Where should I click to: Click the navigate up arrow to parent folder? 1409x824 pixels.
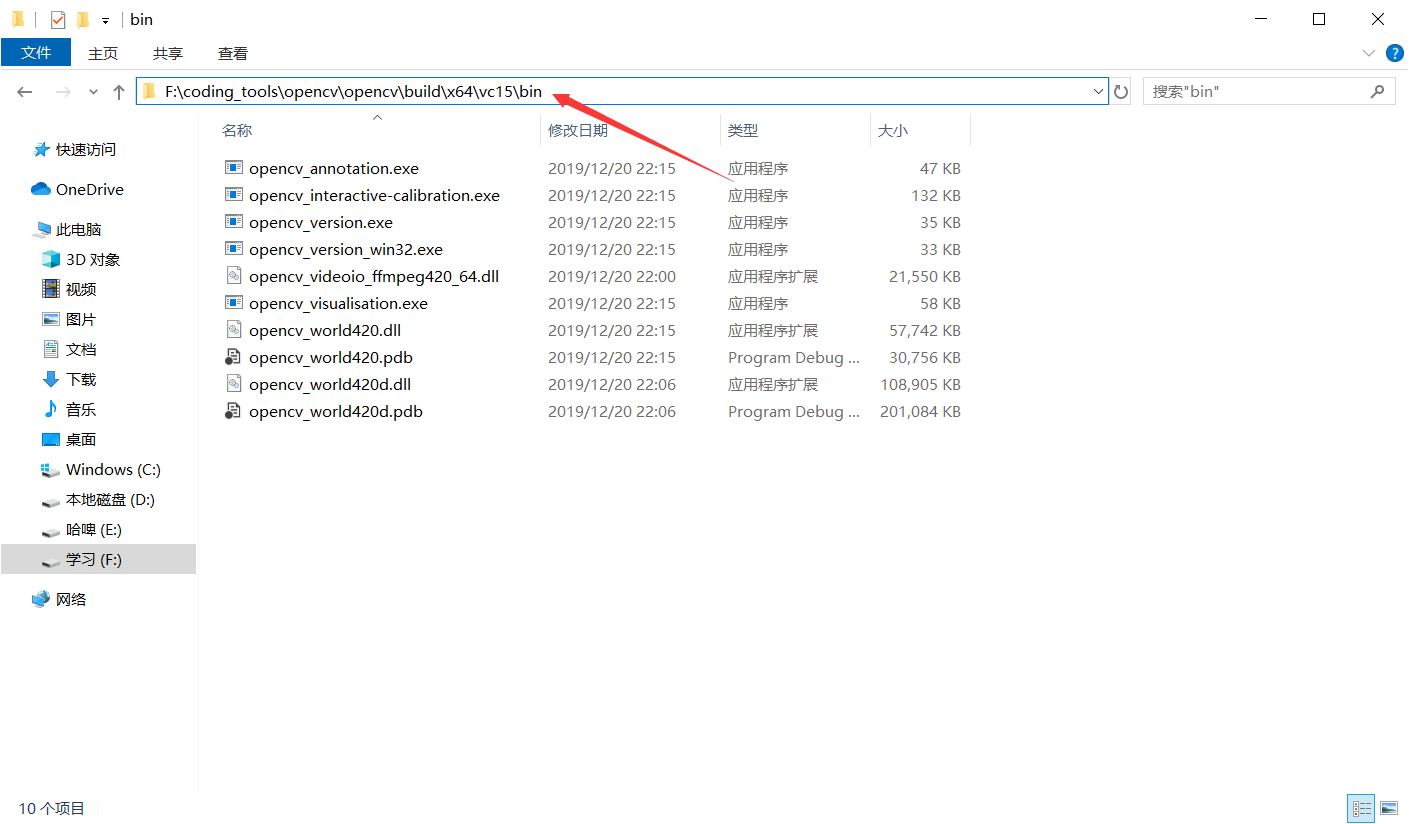point(118,91)
